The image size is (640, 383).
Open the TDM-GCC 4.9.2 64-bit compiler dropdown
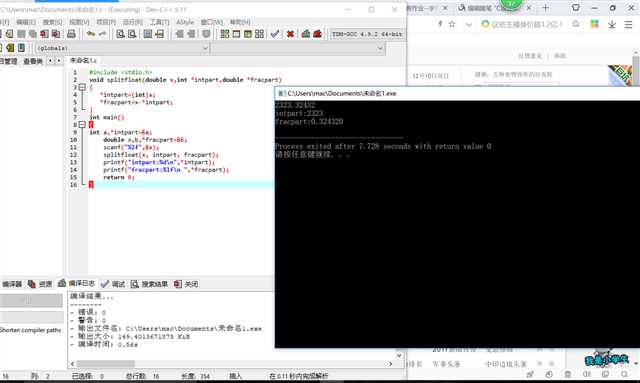coord(367,34)
